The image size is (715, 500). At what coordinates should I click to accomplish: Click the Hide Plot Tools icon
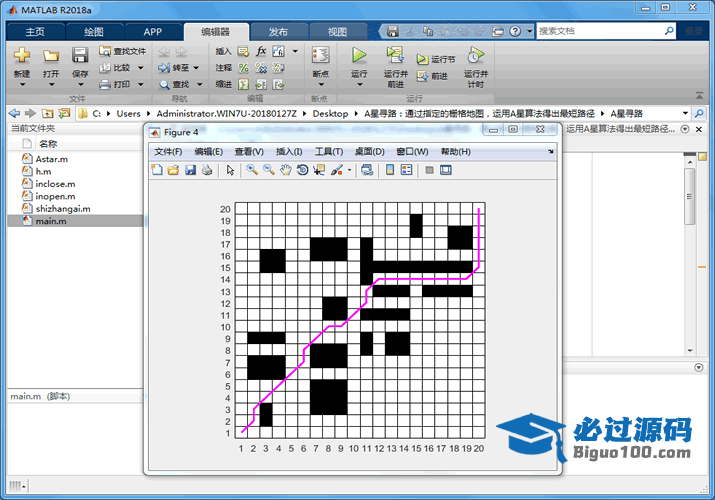[x=429, y=170]
